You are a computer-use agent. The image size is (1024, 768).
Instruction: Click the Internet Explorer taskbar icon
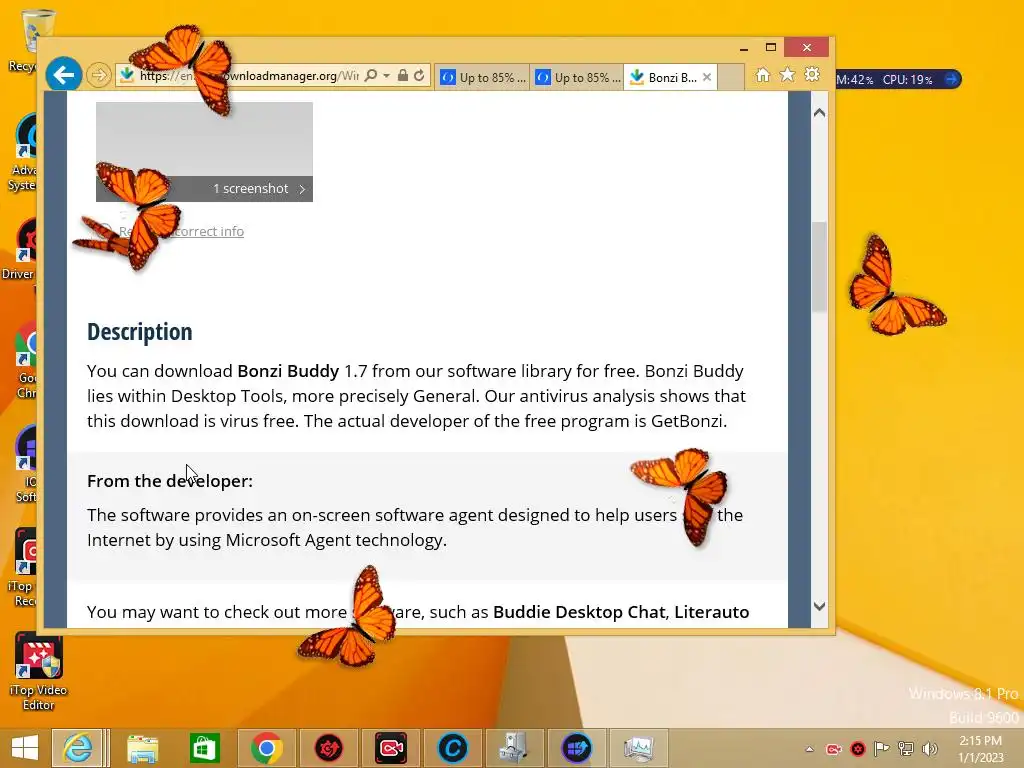[77, 748]
